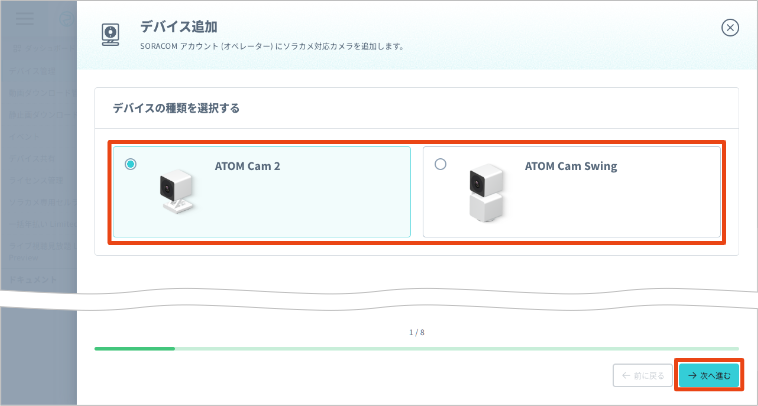This screenshot has width=758, height=406.
Task: Click the left arrow icon in 前に戻る
Action: click(x=626, y=375)
